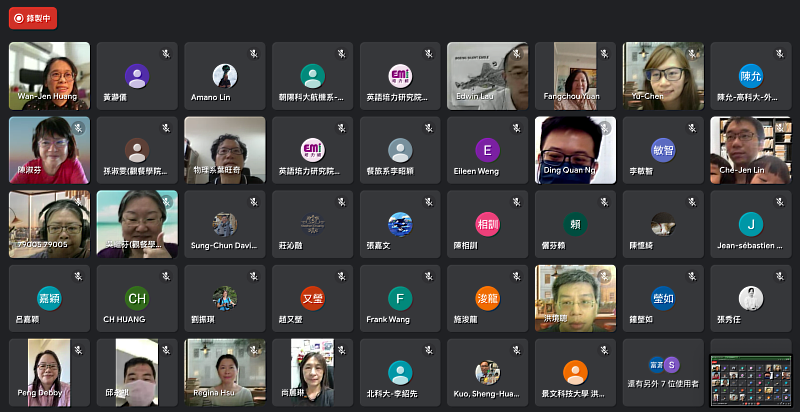Select 陳淑芬's video tile
800x412 pixels.
tap(49, 150)
